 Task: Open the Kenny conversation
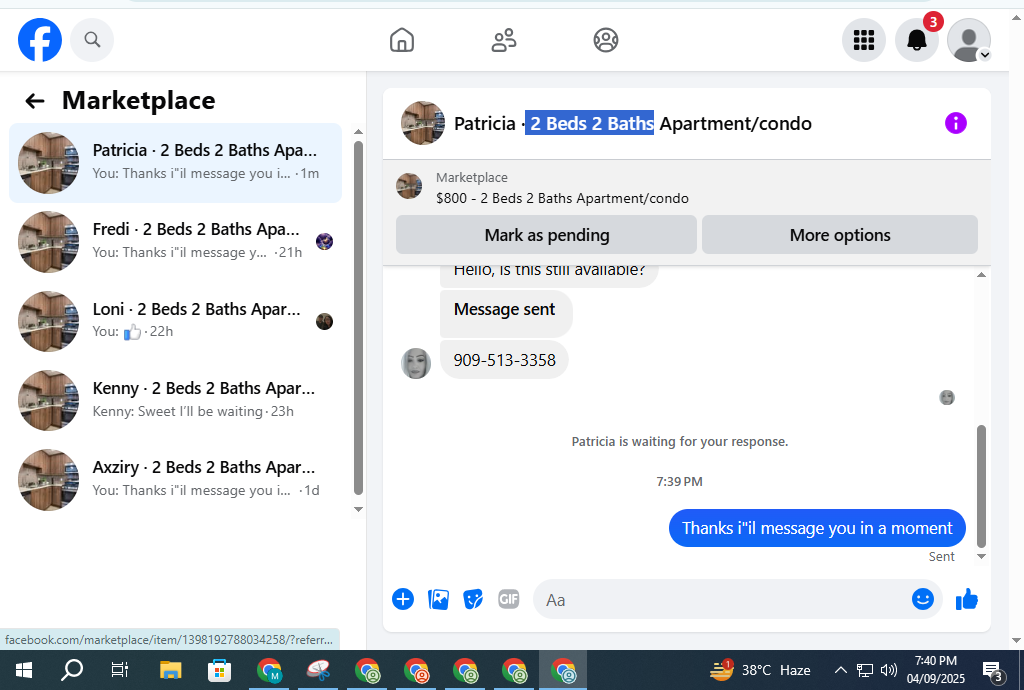click(x=175, y=400)
